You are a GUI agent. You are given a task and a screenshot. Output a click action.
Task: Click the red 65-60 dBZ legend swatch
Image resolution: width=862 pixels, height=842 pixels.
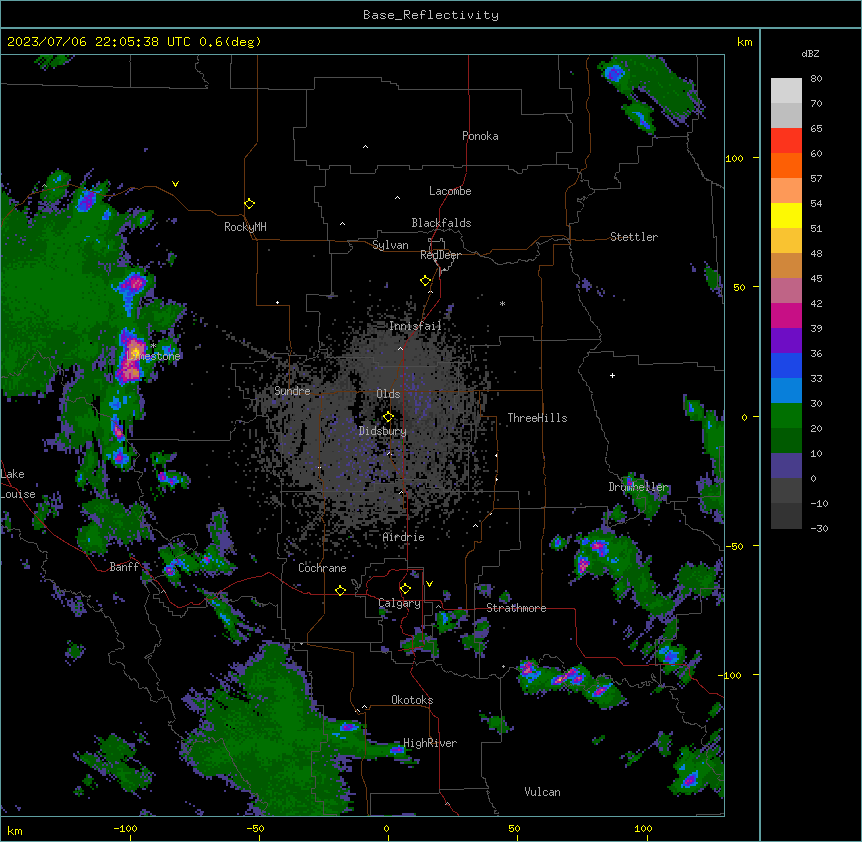(x=786, y=140)
